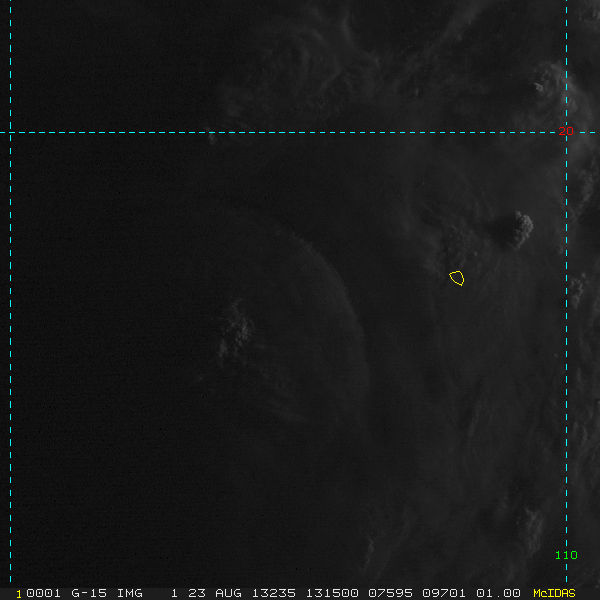Click the green longitude label "110"
Screen dimensions: 600x600
566,555
